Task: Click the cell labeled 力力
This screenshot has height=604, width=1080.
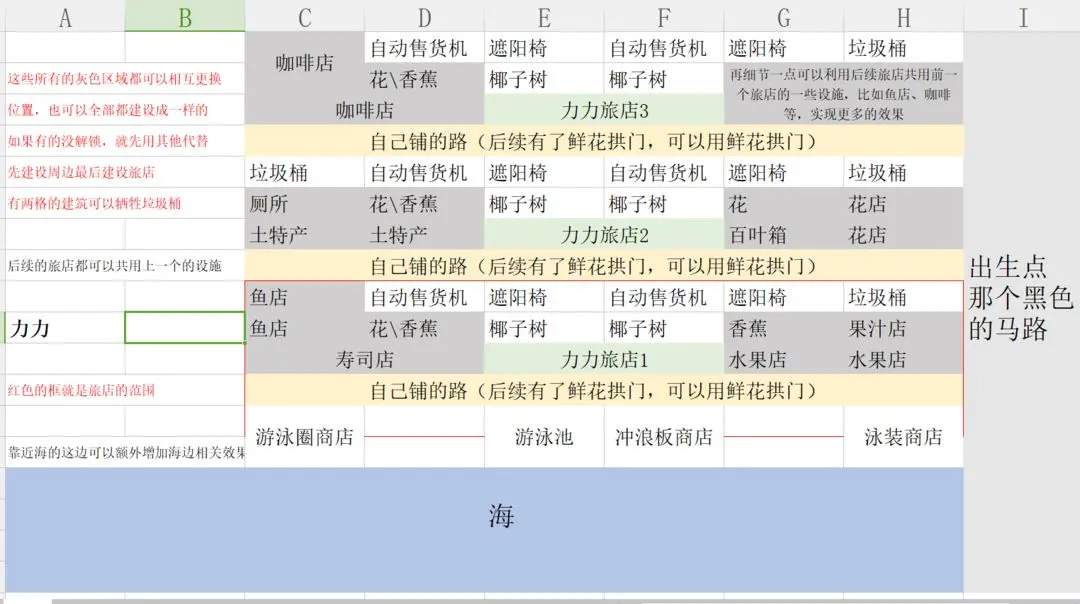Action: point(30,327)
